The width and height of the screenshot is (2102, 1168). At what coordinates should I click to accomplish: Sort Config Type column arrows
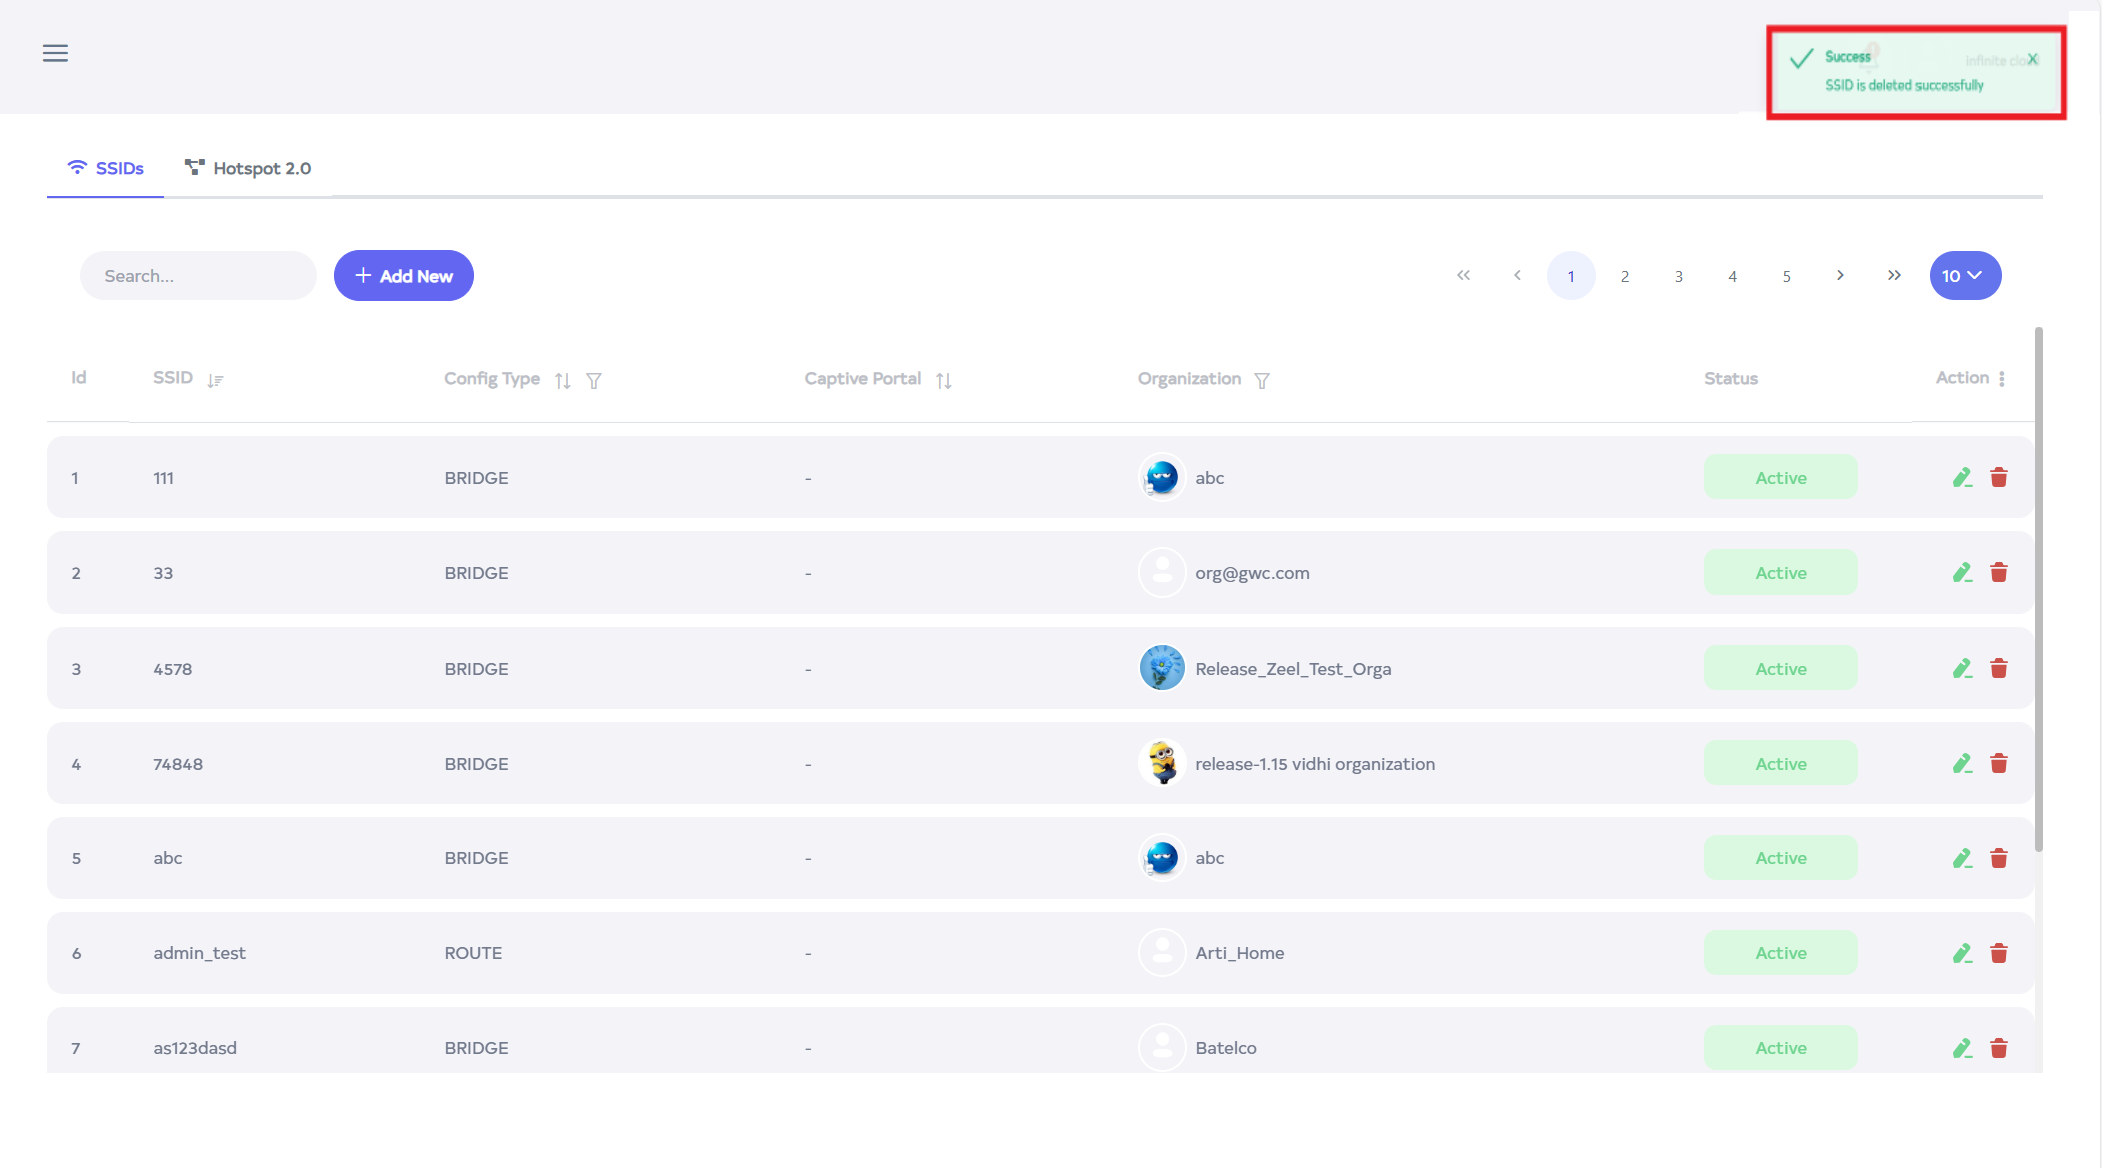pos(563,380)
